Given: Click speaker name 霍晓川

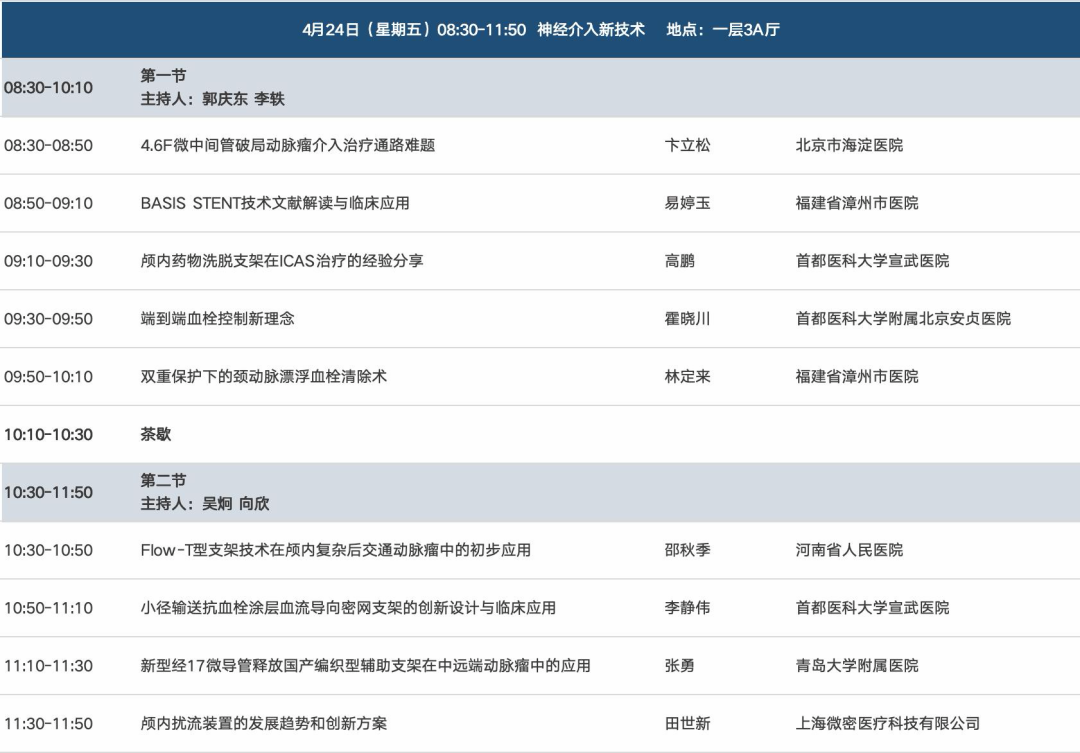Looking at the screenshot, I should click(x=687, y=319).
